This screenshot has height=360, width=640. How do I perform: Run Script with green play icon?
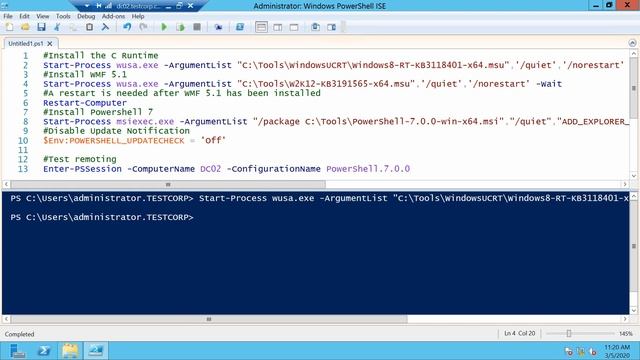pos(164,27)
